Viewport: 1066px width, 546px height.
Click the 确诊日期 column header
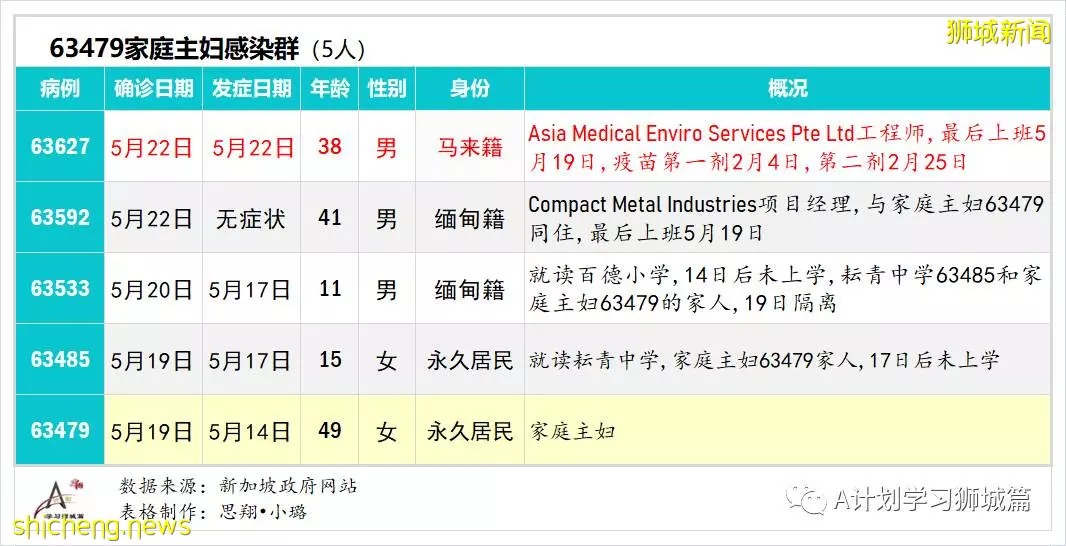154,88
